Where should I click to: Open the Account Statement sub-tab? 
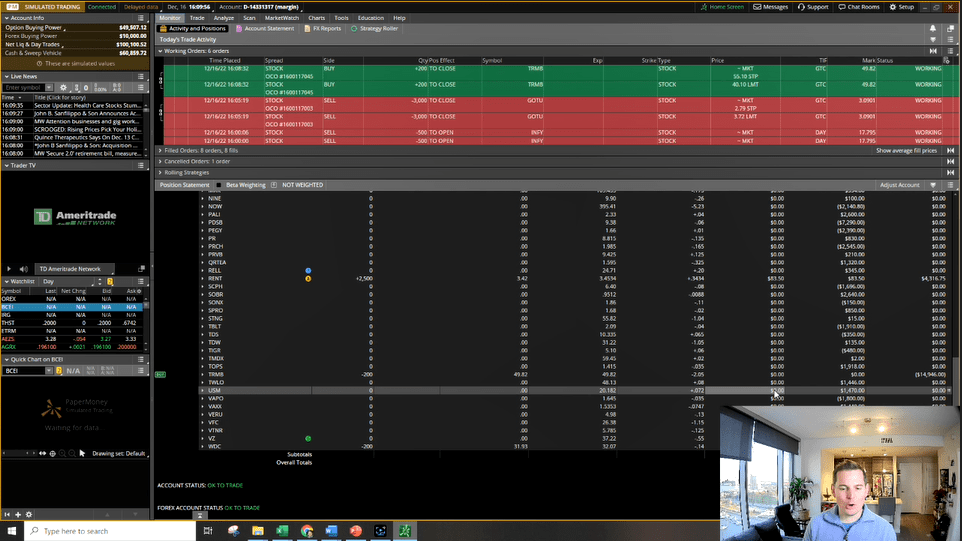(x=263, y=28)
